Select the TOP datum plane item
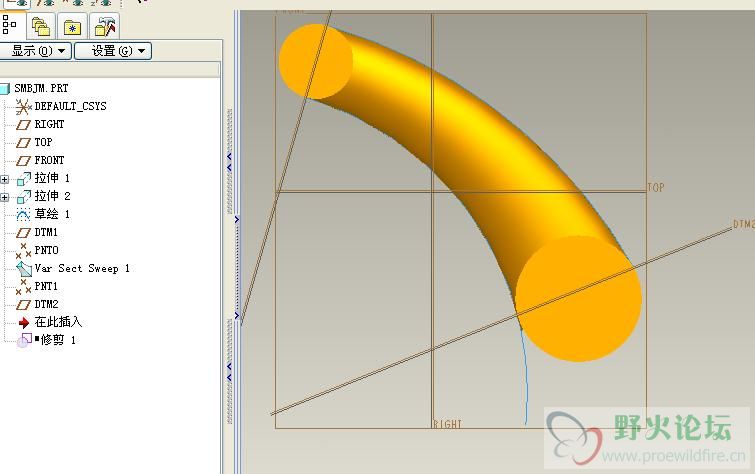 coord(43,142)
